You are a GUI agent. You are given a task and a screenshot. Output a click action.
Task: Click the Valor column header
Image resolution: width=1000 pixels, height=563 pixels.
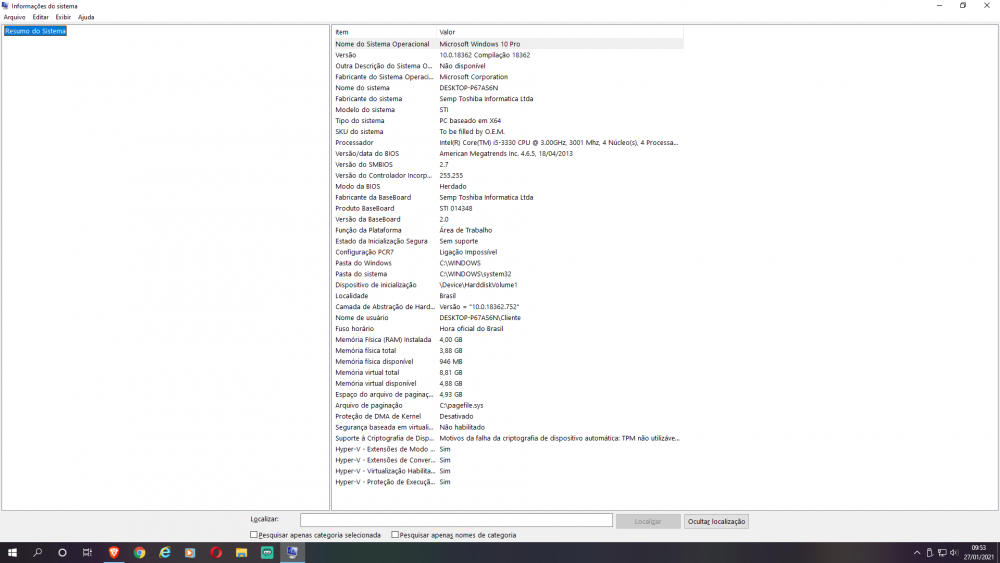point(559,32)
